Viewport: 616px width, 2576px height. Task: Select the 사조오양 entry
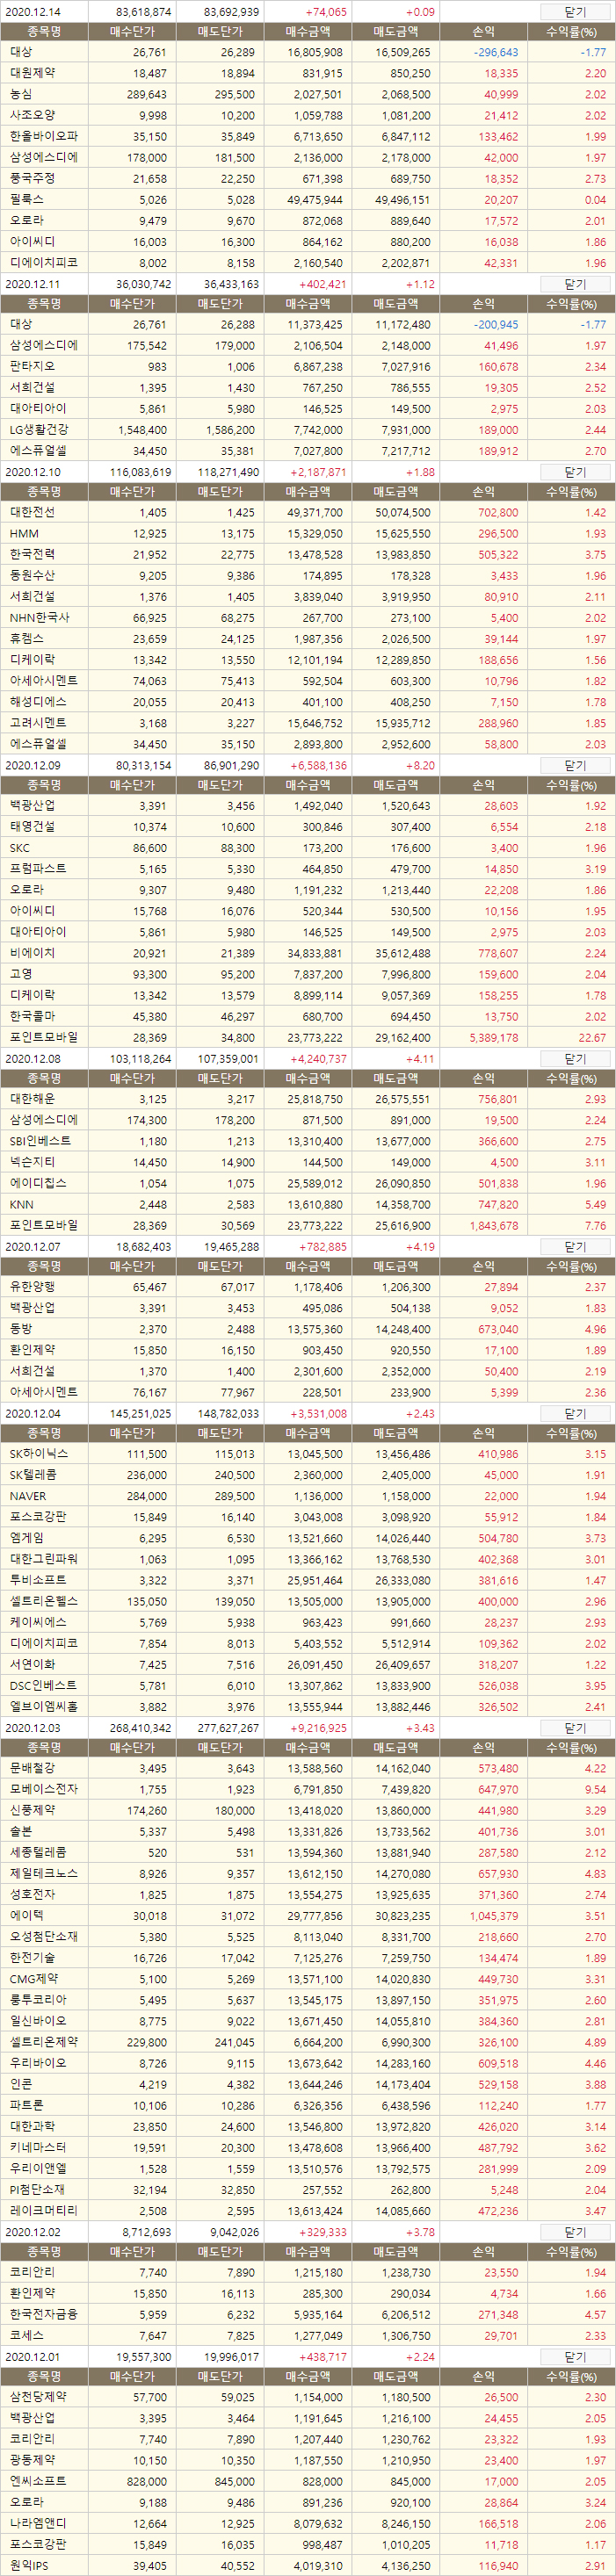33,115
